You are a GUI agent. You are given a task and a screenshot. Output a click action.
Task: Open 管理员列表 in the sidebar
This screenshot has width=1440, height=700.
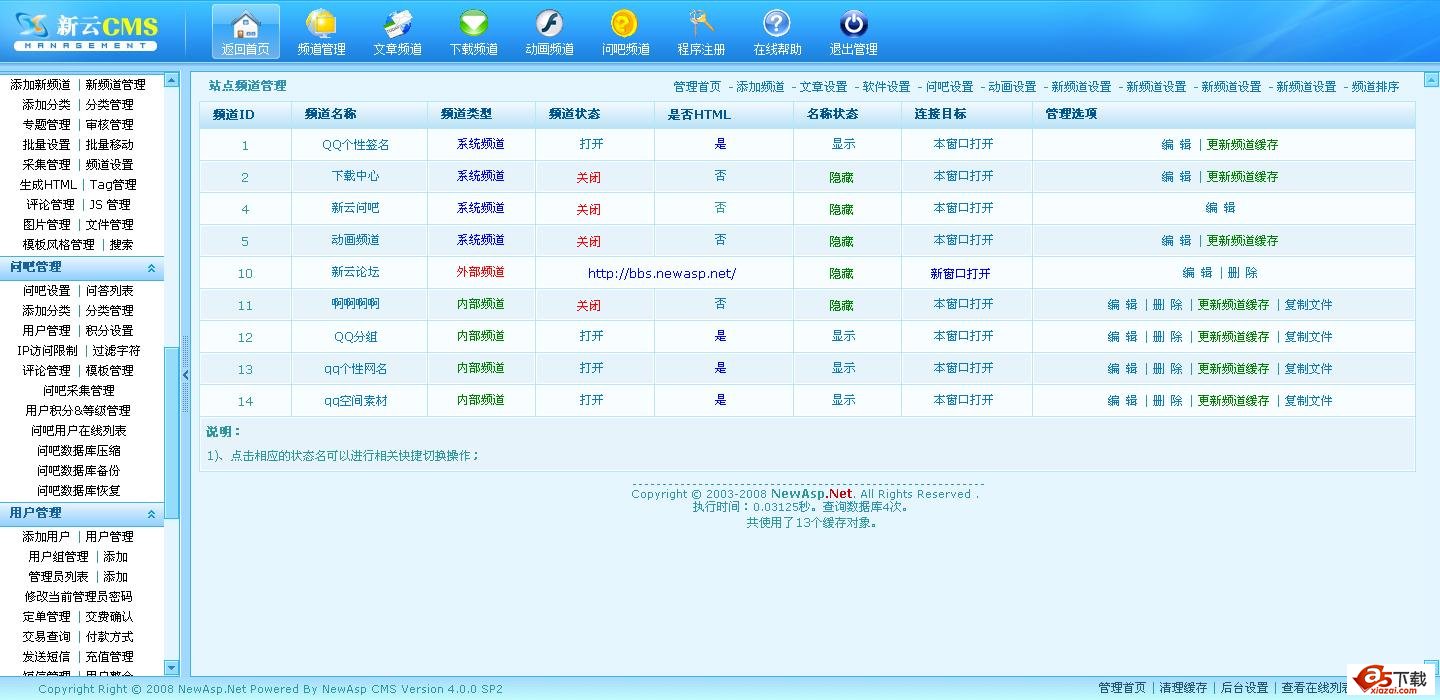(59, 577)
